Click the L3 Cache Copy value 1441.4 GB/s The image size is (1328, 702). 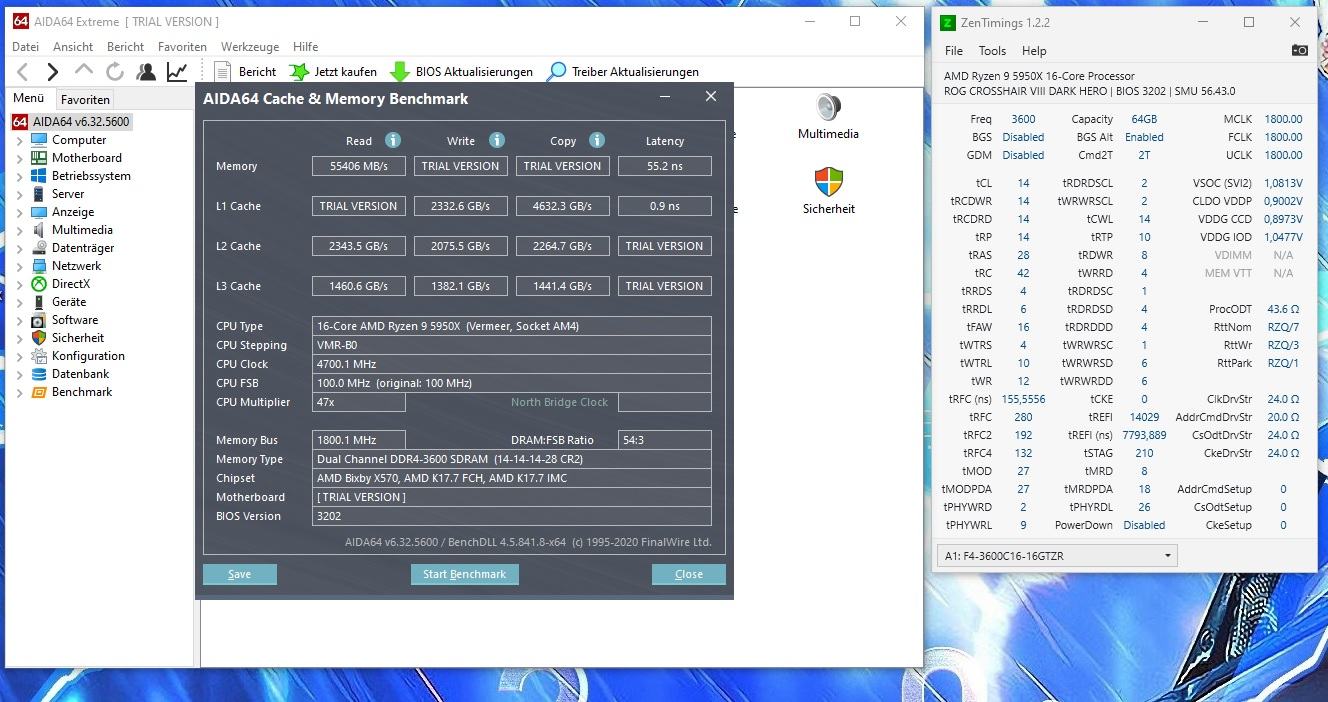563,286
